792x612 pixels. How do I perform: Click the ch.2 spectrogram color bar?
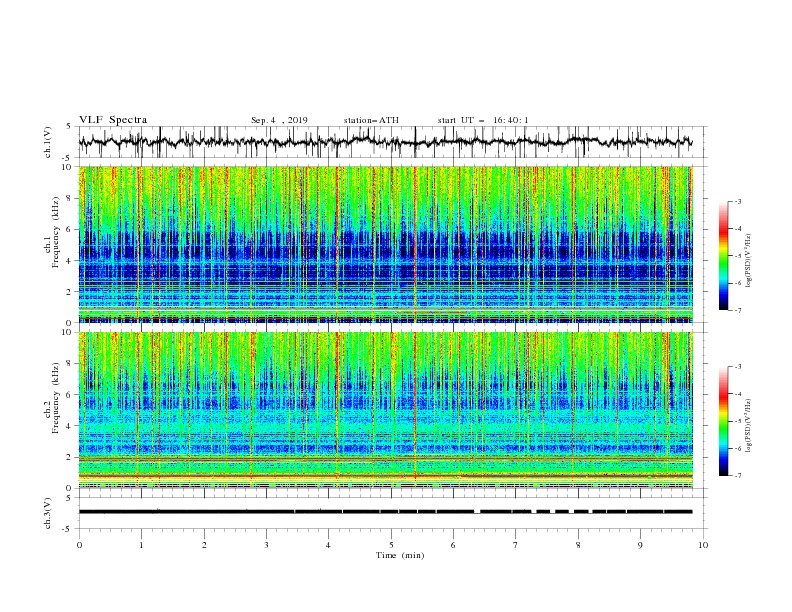(x=723, y=421)
